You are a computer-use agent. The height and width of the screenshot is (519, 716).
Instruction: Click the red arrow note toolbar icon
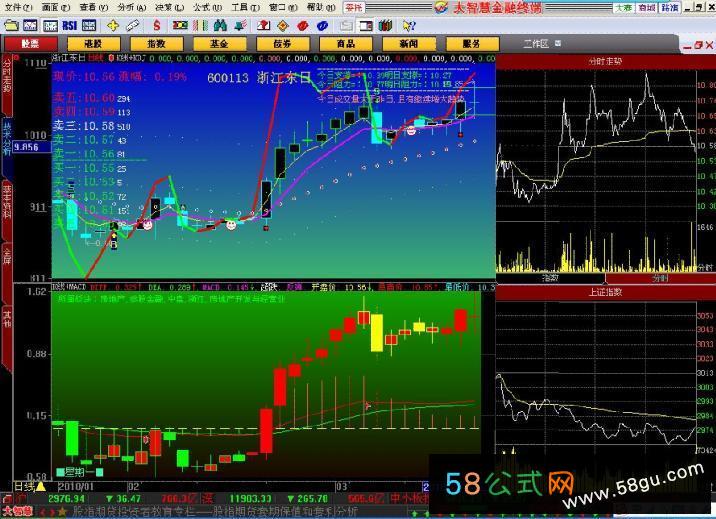(x=263, y=26)
